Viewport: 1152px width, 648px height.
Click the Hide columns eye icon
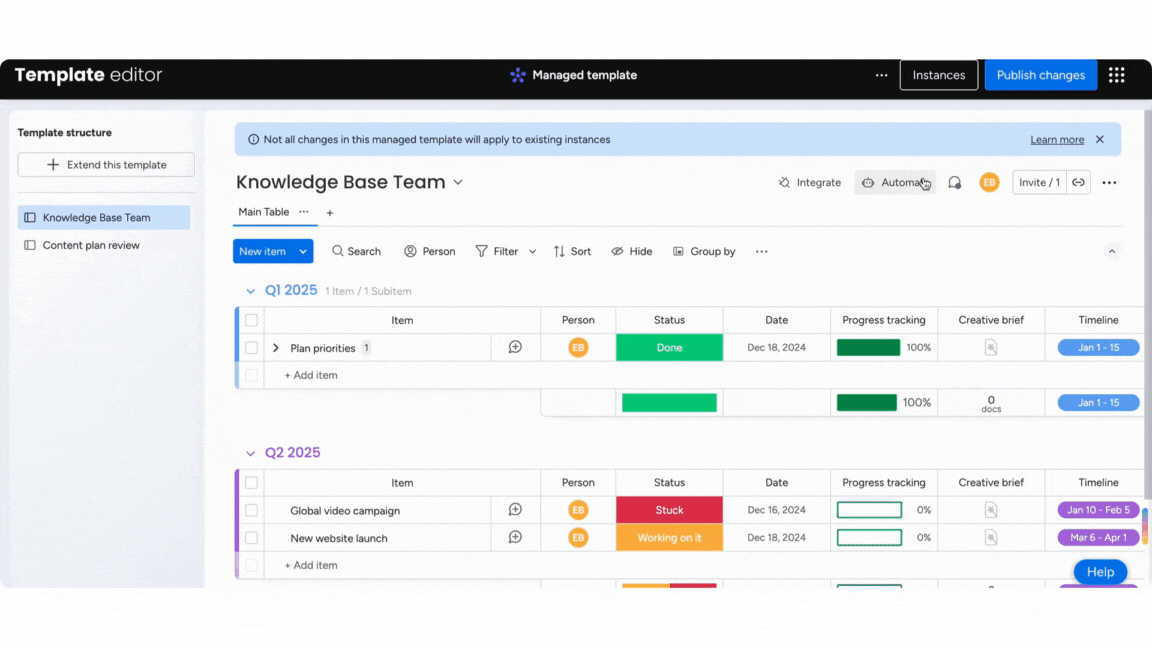tap(617, 251)
